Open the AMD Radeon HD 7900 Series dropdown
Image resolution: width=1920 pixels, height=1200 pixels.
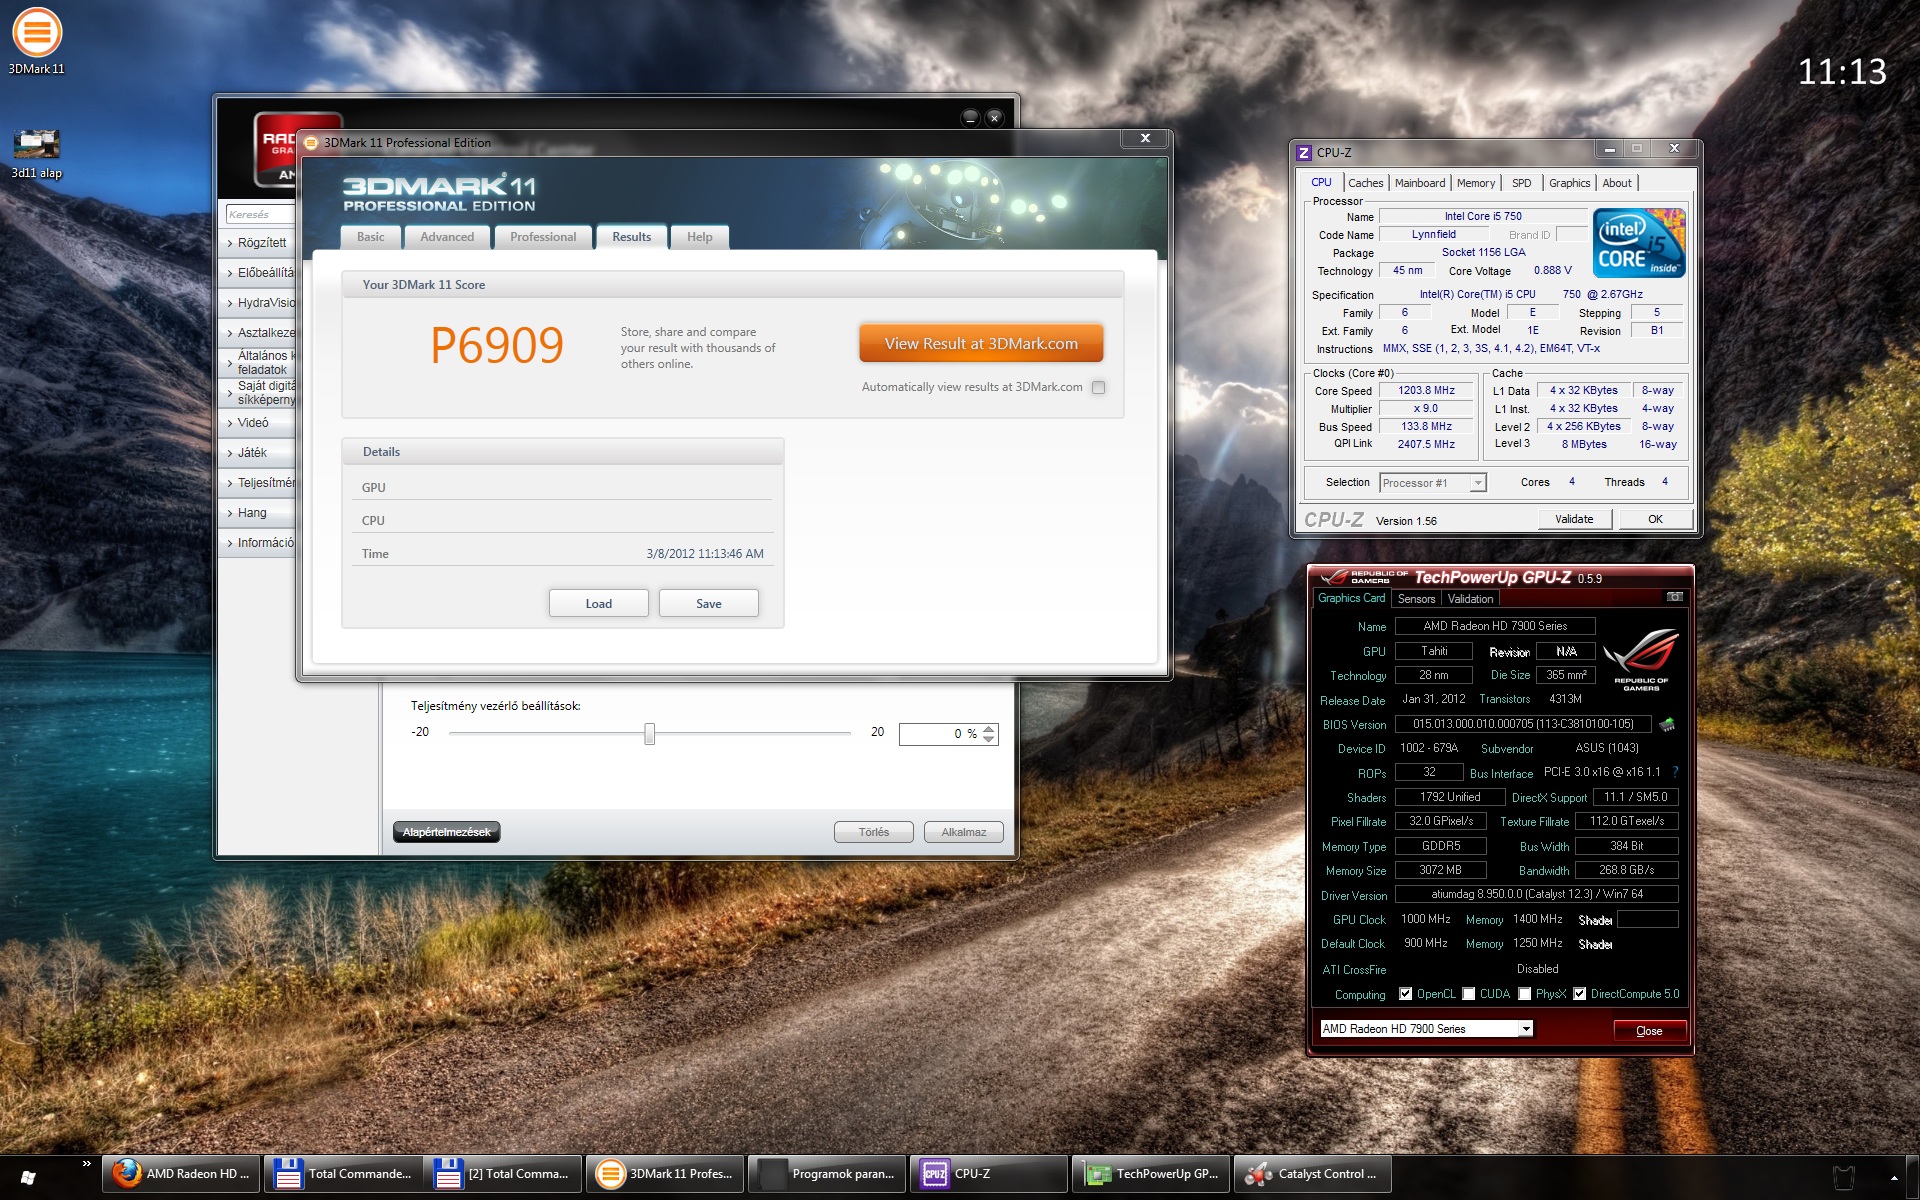click(x=1426, y=1029)
